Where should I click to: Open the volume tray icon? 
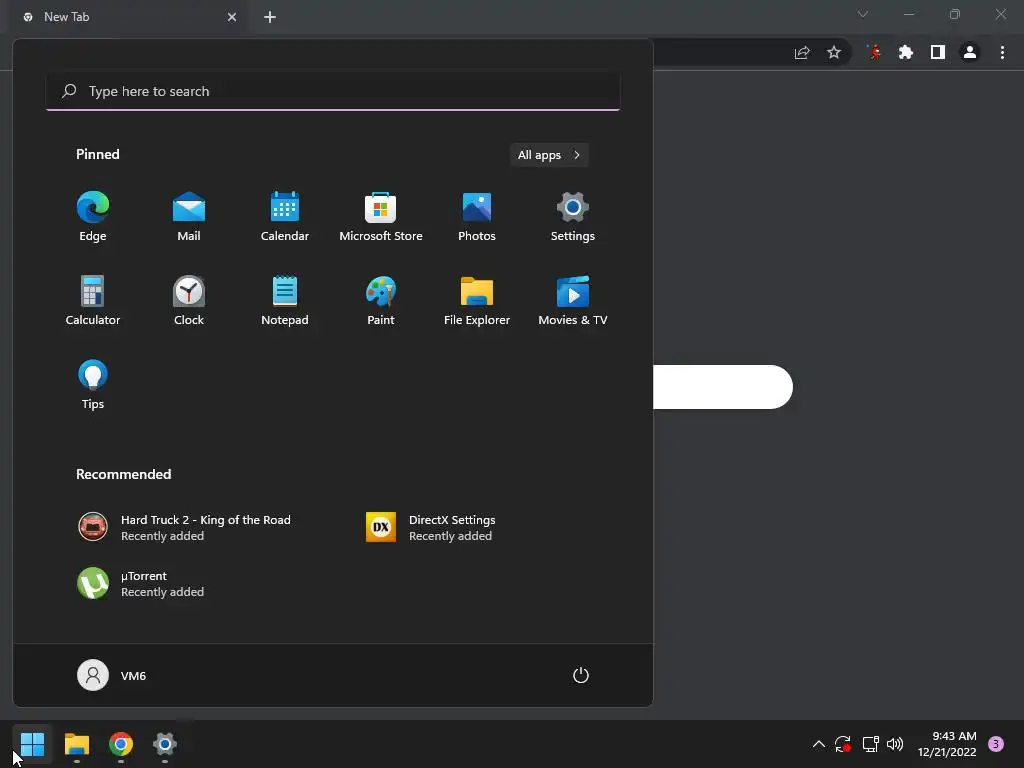[x=895, y=744]
